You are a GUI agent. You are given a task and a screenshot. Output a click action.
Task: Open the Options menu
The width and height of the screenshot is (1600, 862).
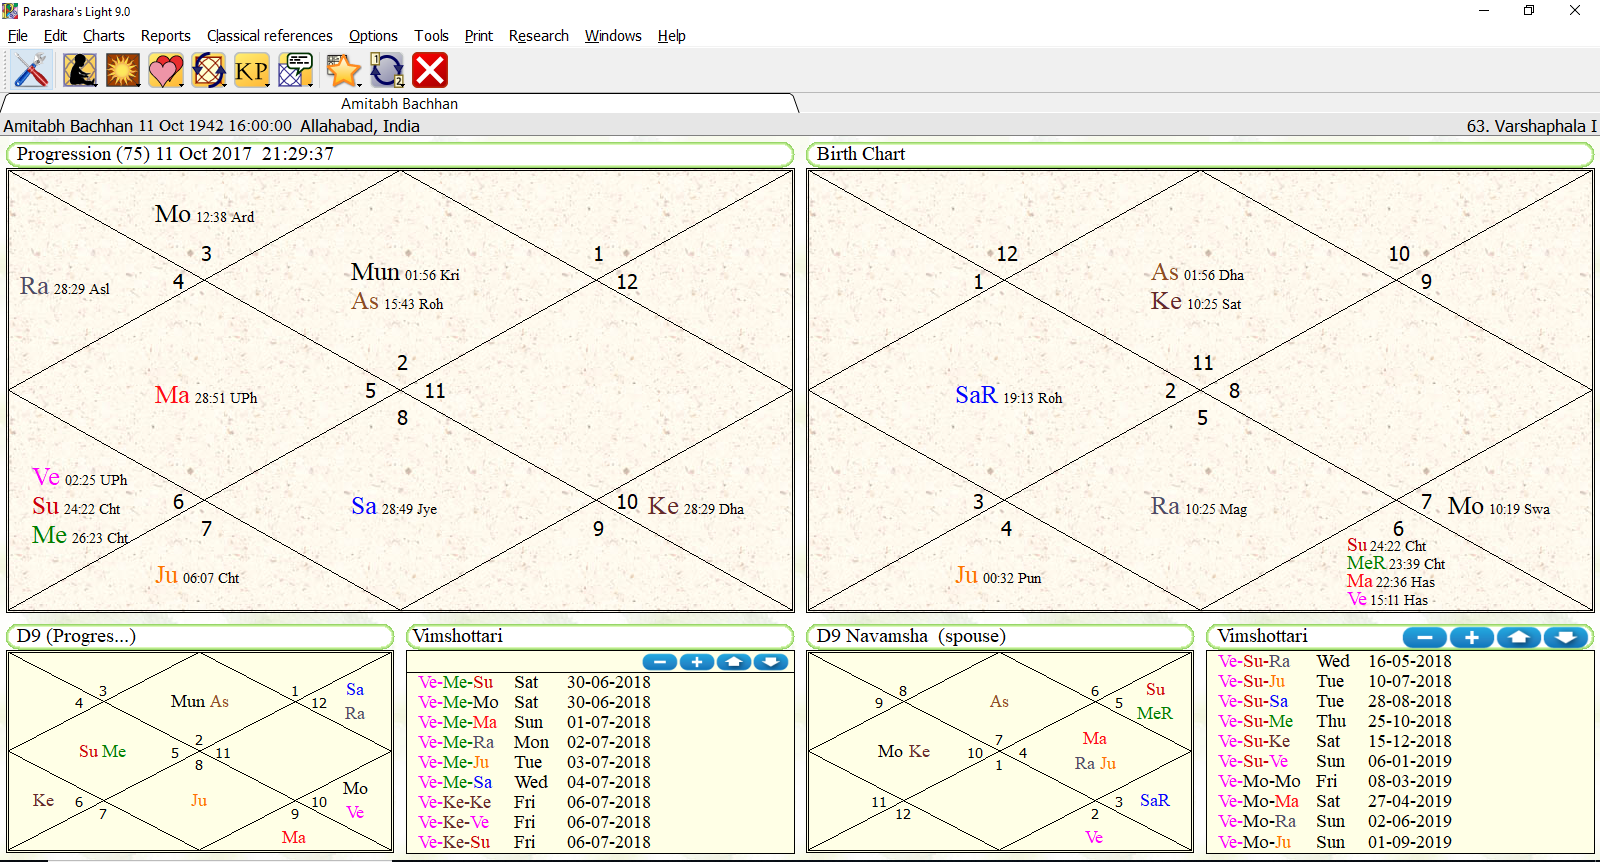(373, 36)
